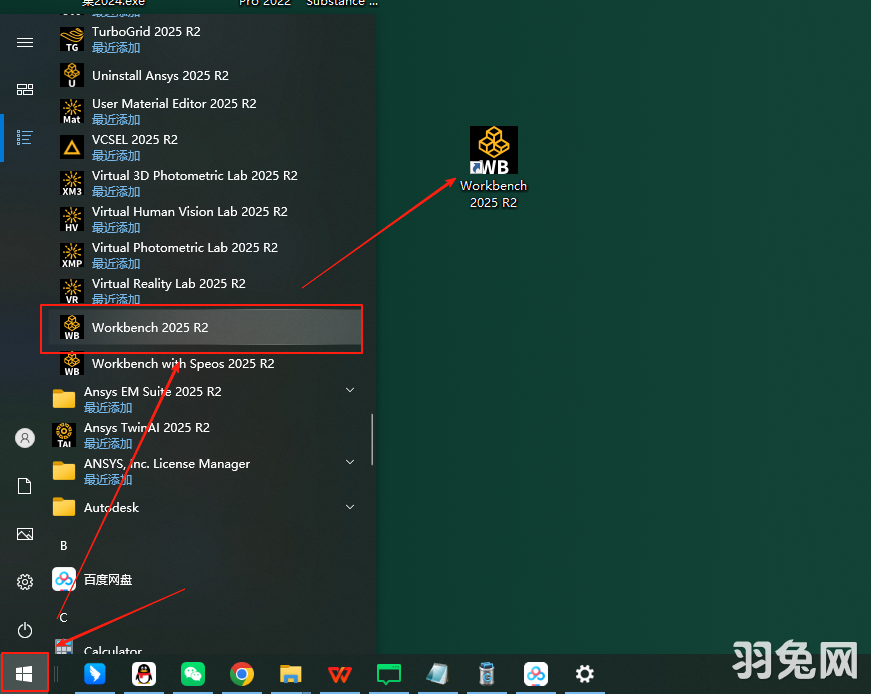Open User Material Editor 2025 R2
The image size is (871, 694).
click(x=174, y=104)
